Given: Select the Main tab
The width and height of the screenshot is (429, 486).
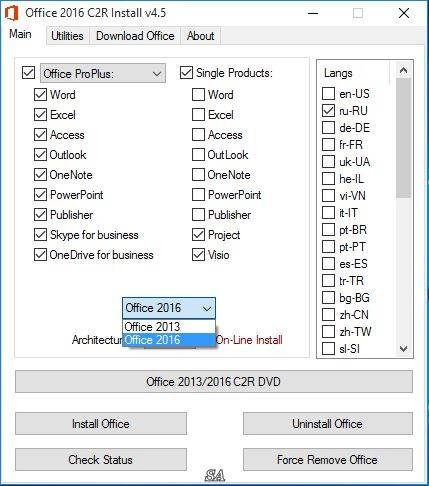Looking at the screenshot, I should (x=20, y=34).
